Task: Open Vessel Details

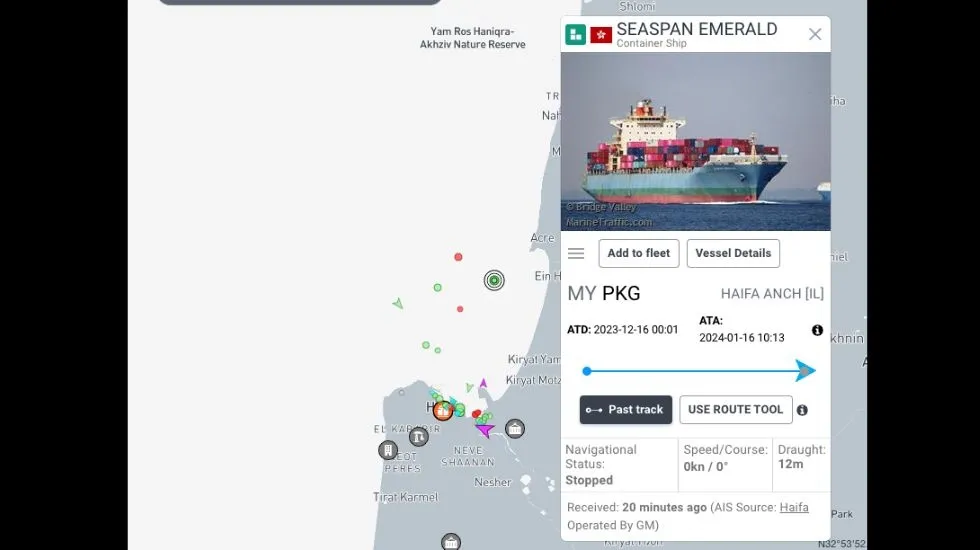Action: (x=733, y=253)
